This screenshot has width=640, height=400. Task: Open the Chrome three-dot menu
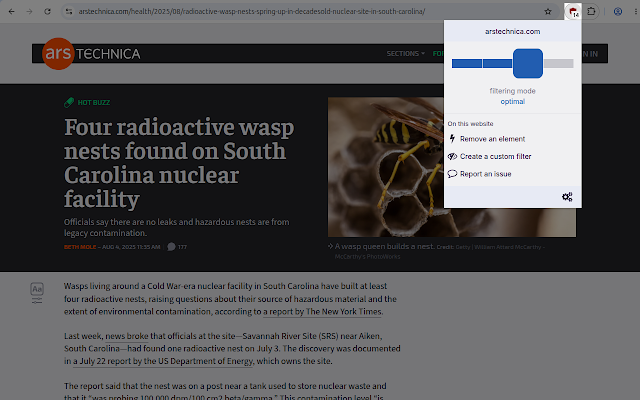(x=636, y=11)
